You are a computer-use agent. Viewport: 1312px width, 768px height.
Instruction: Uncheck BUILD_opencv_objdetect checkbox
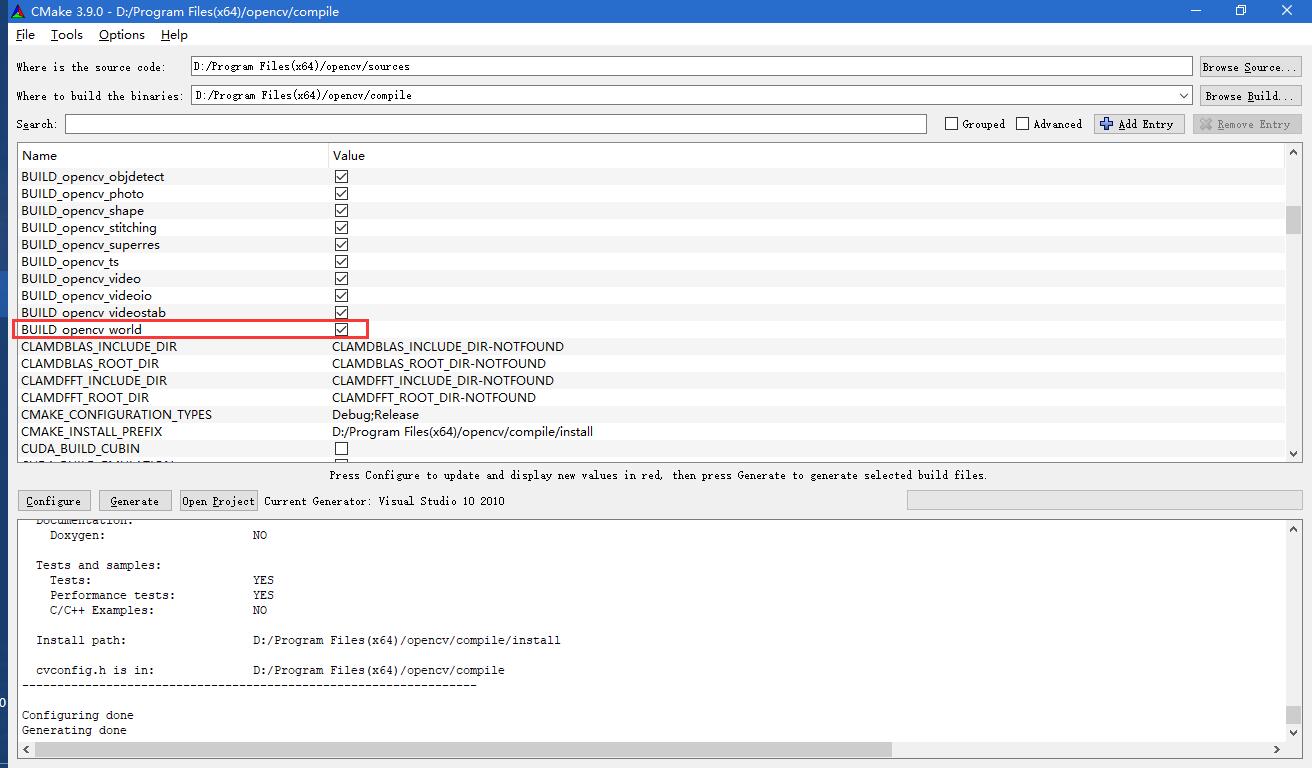coord(341,177)
